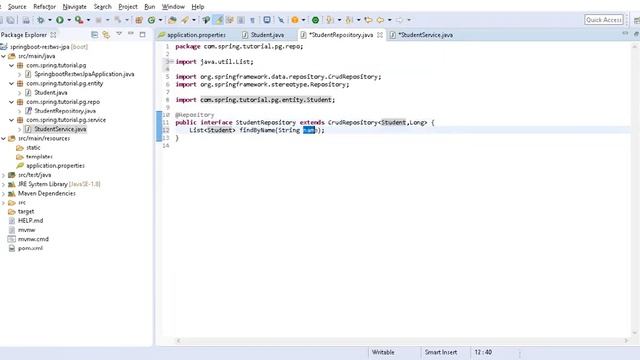This screenshot has height=360, width=640.
Task: Click the Forward navigation arrow icon
Action: pos(399,20)
